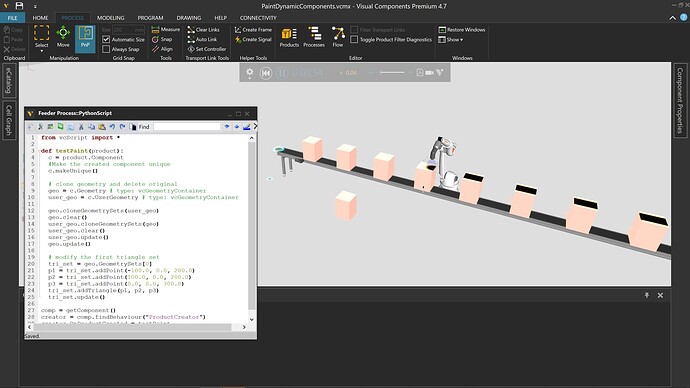Open the FILE menu
690x388 pixels.
(x=12, y=18)
